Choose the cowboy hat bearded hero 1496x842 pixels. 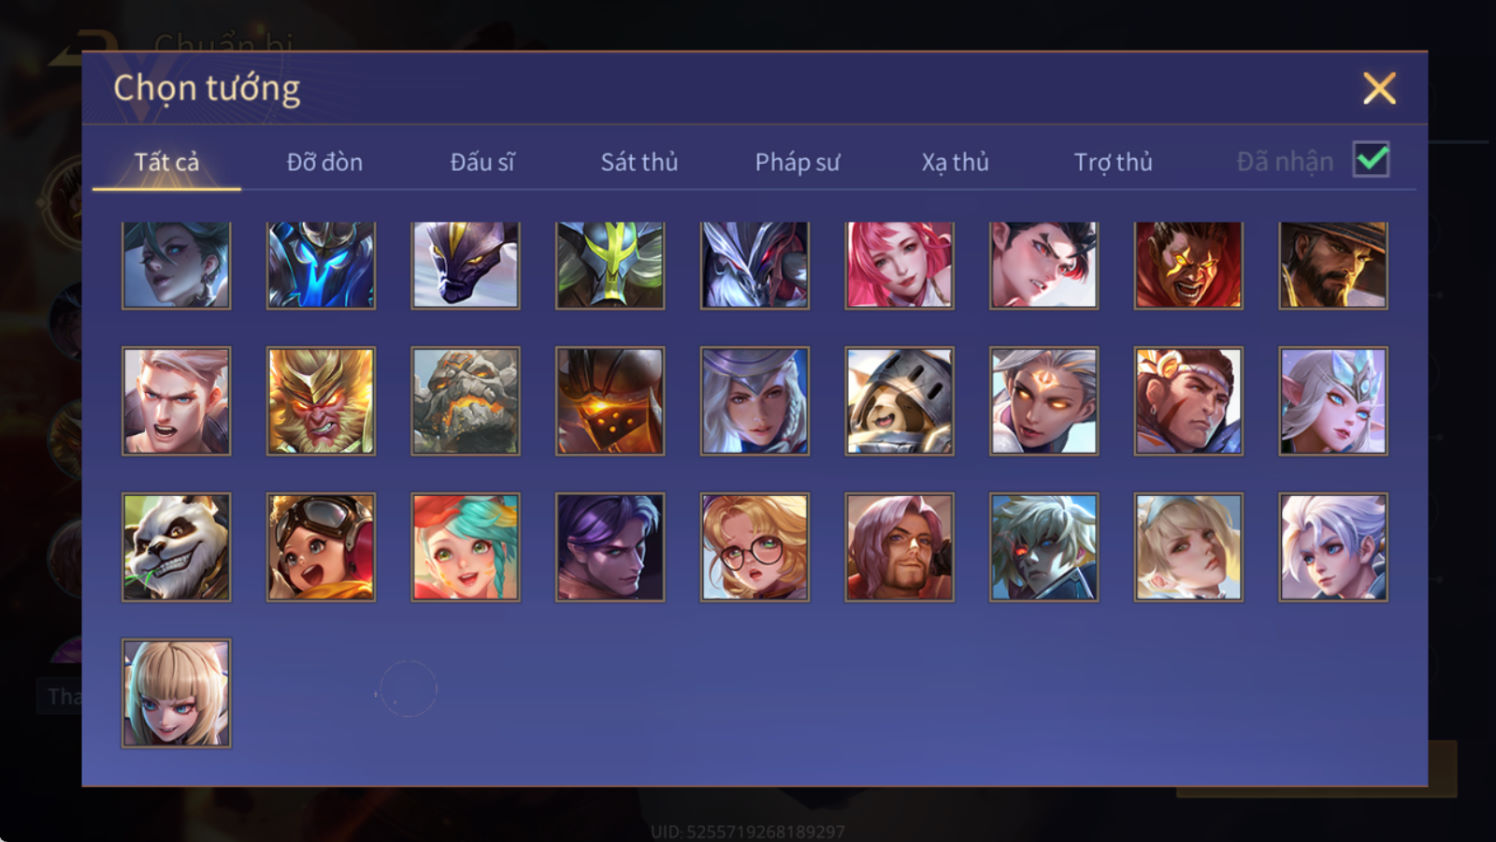click(1333, 265)
